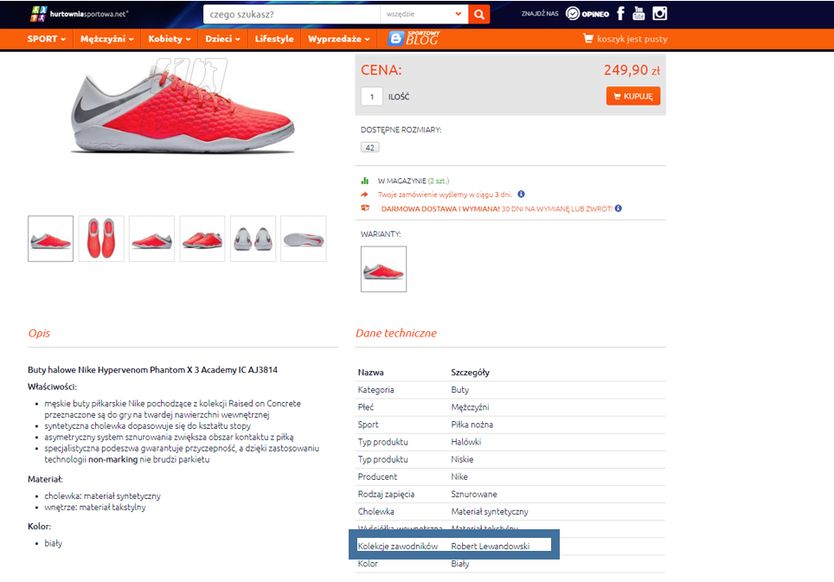Viewport: 834px width, 582px height.
Task: Open the Lifestyle menu item
Action: pyautogui.click(x=274, y=39)
